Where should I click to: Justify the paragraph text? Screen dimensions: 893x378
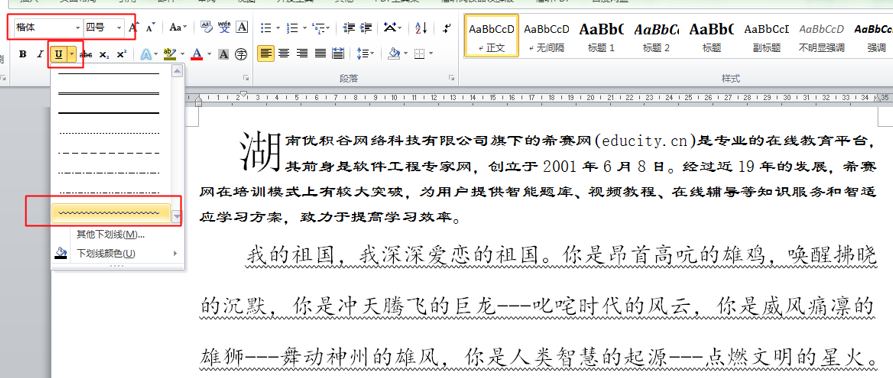point(320,54)
